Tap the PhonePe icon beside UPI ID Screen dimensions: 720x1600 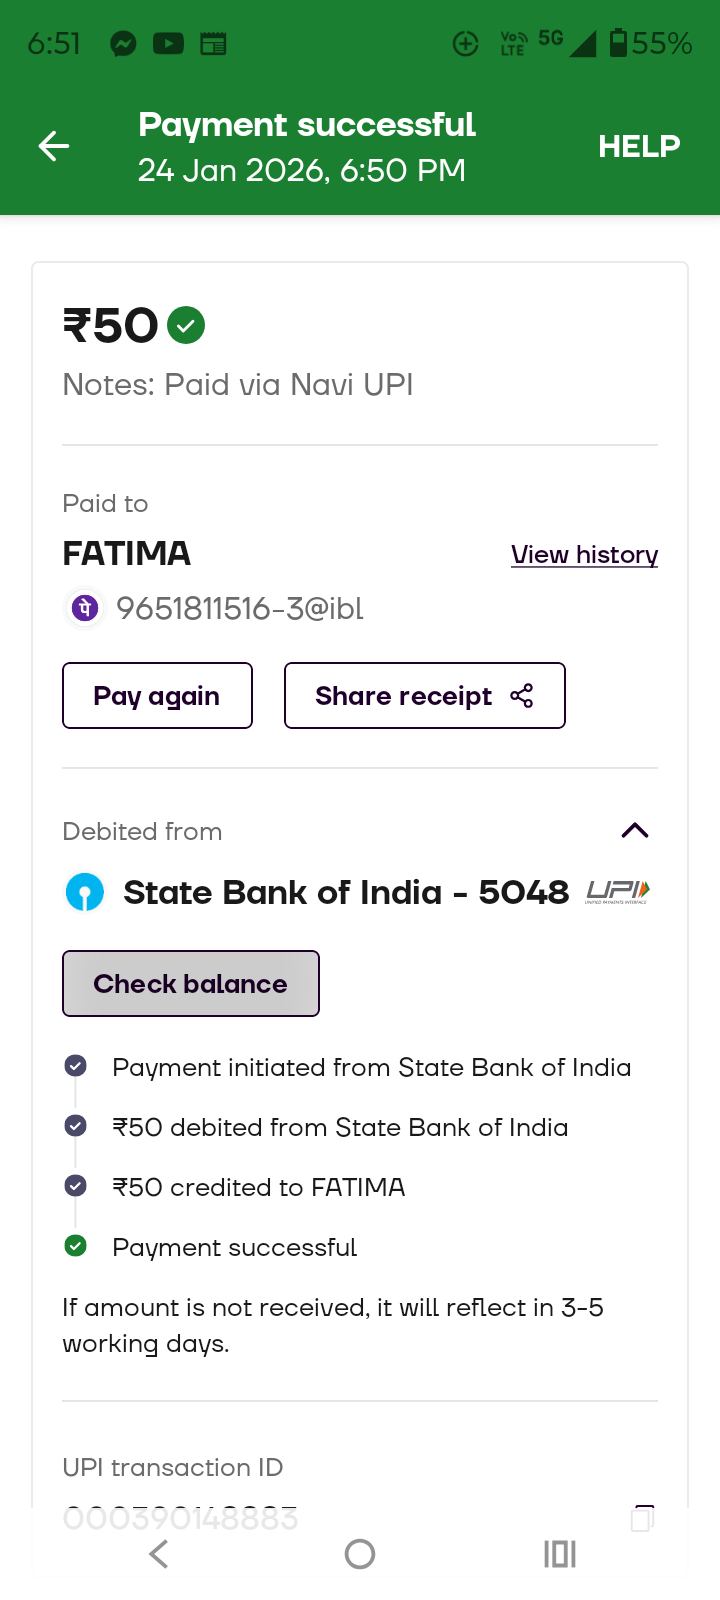pos(86,608)
